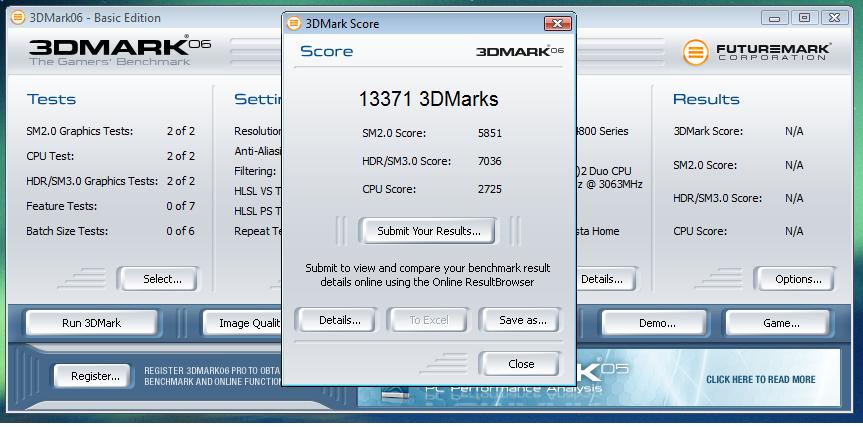
Task: Close the 3DMark06 main window
Action: click(x=834, y=18)
